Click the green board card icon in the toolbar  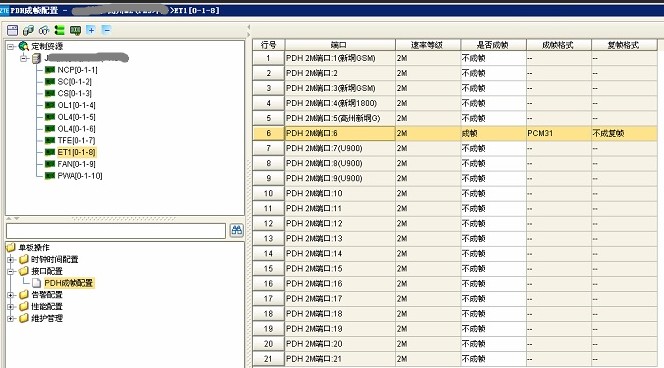[x=75, y=30]
